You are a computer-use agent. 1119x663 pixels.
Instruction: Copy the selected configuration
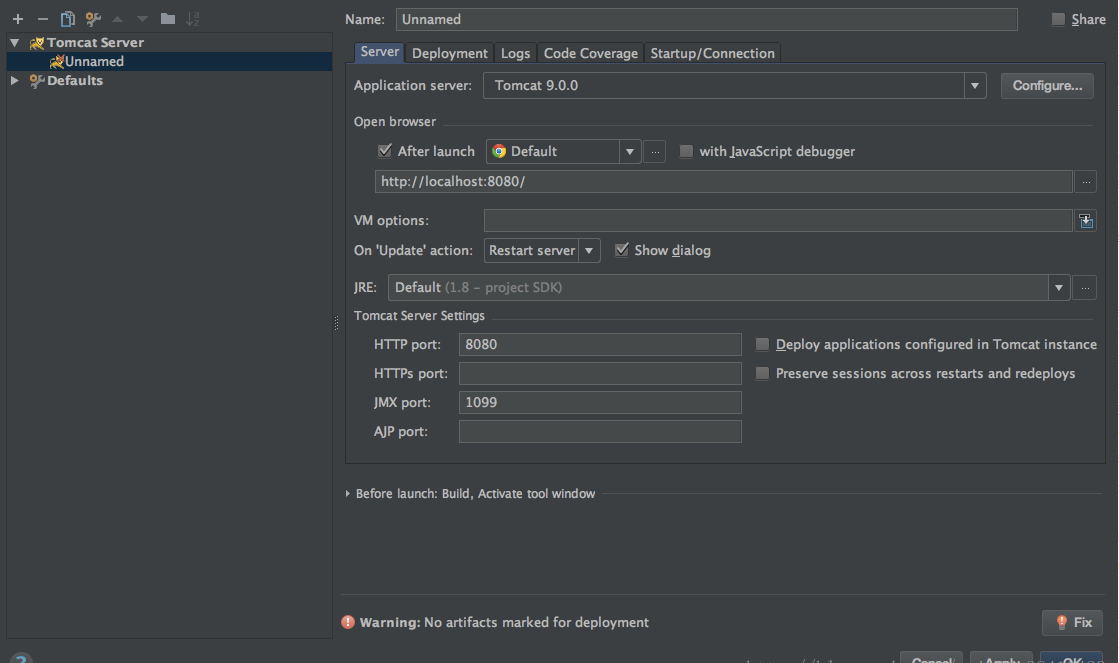tap(68, 19)
